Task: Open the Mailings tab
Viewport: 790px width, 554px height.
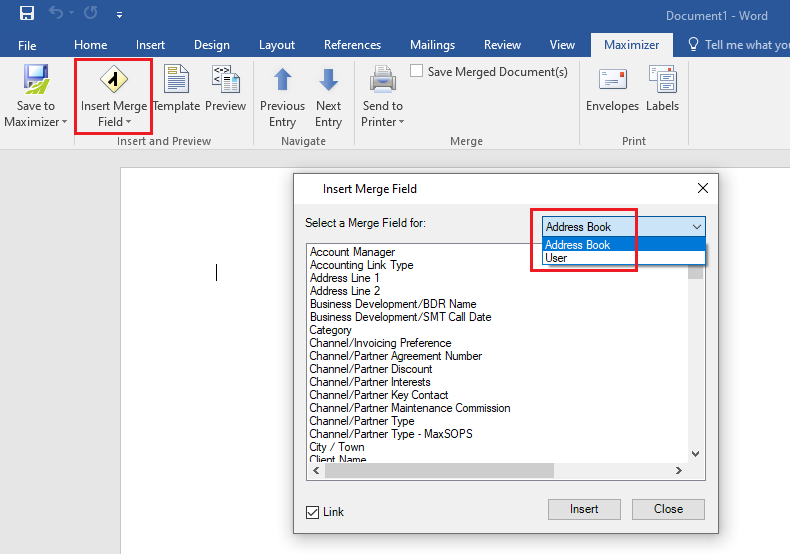Action: [x=432, y=45]
